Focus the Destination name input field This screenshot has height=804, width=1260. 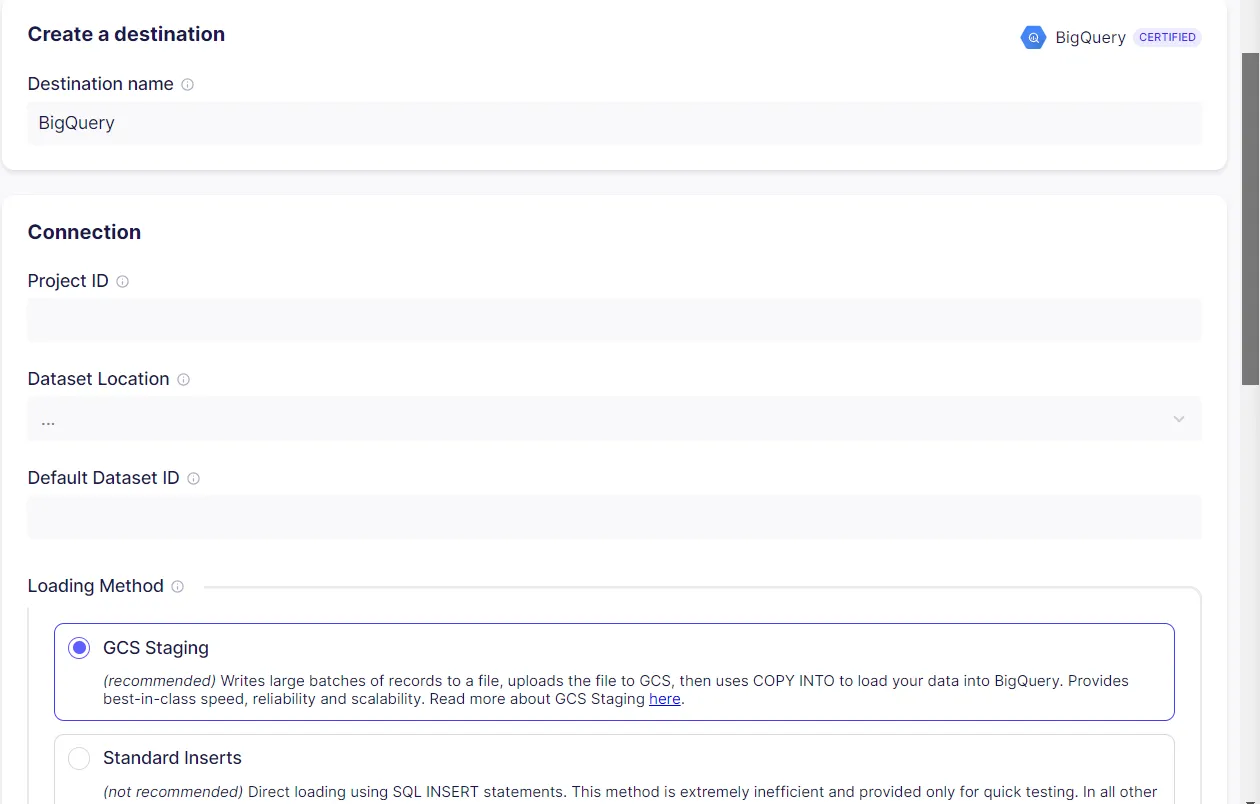tap(614, 123)
